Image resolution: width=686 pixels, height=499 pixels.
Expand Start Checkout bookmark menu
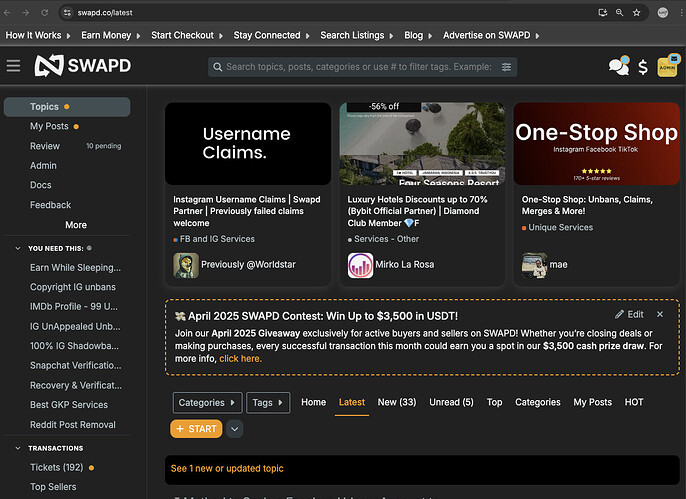click(x=187, y=35)
